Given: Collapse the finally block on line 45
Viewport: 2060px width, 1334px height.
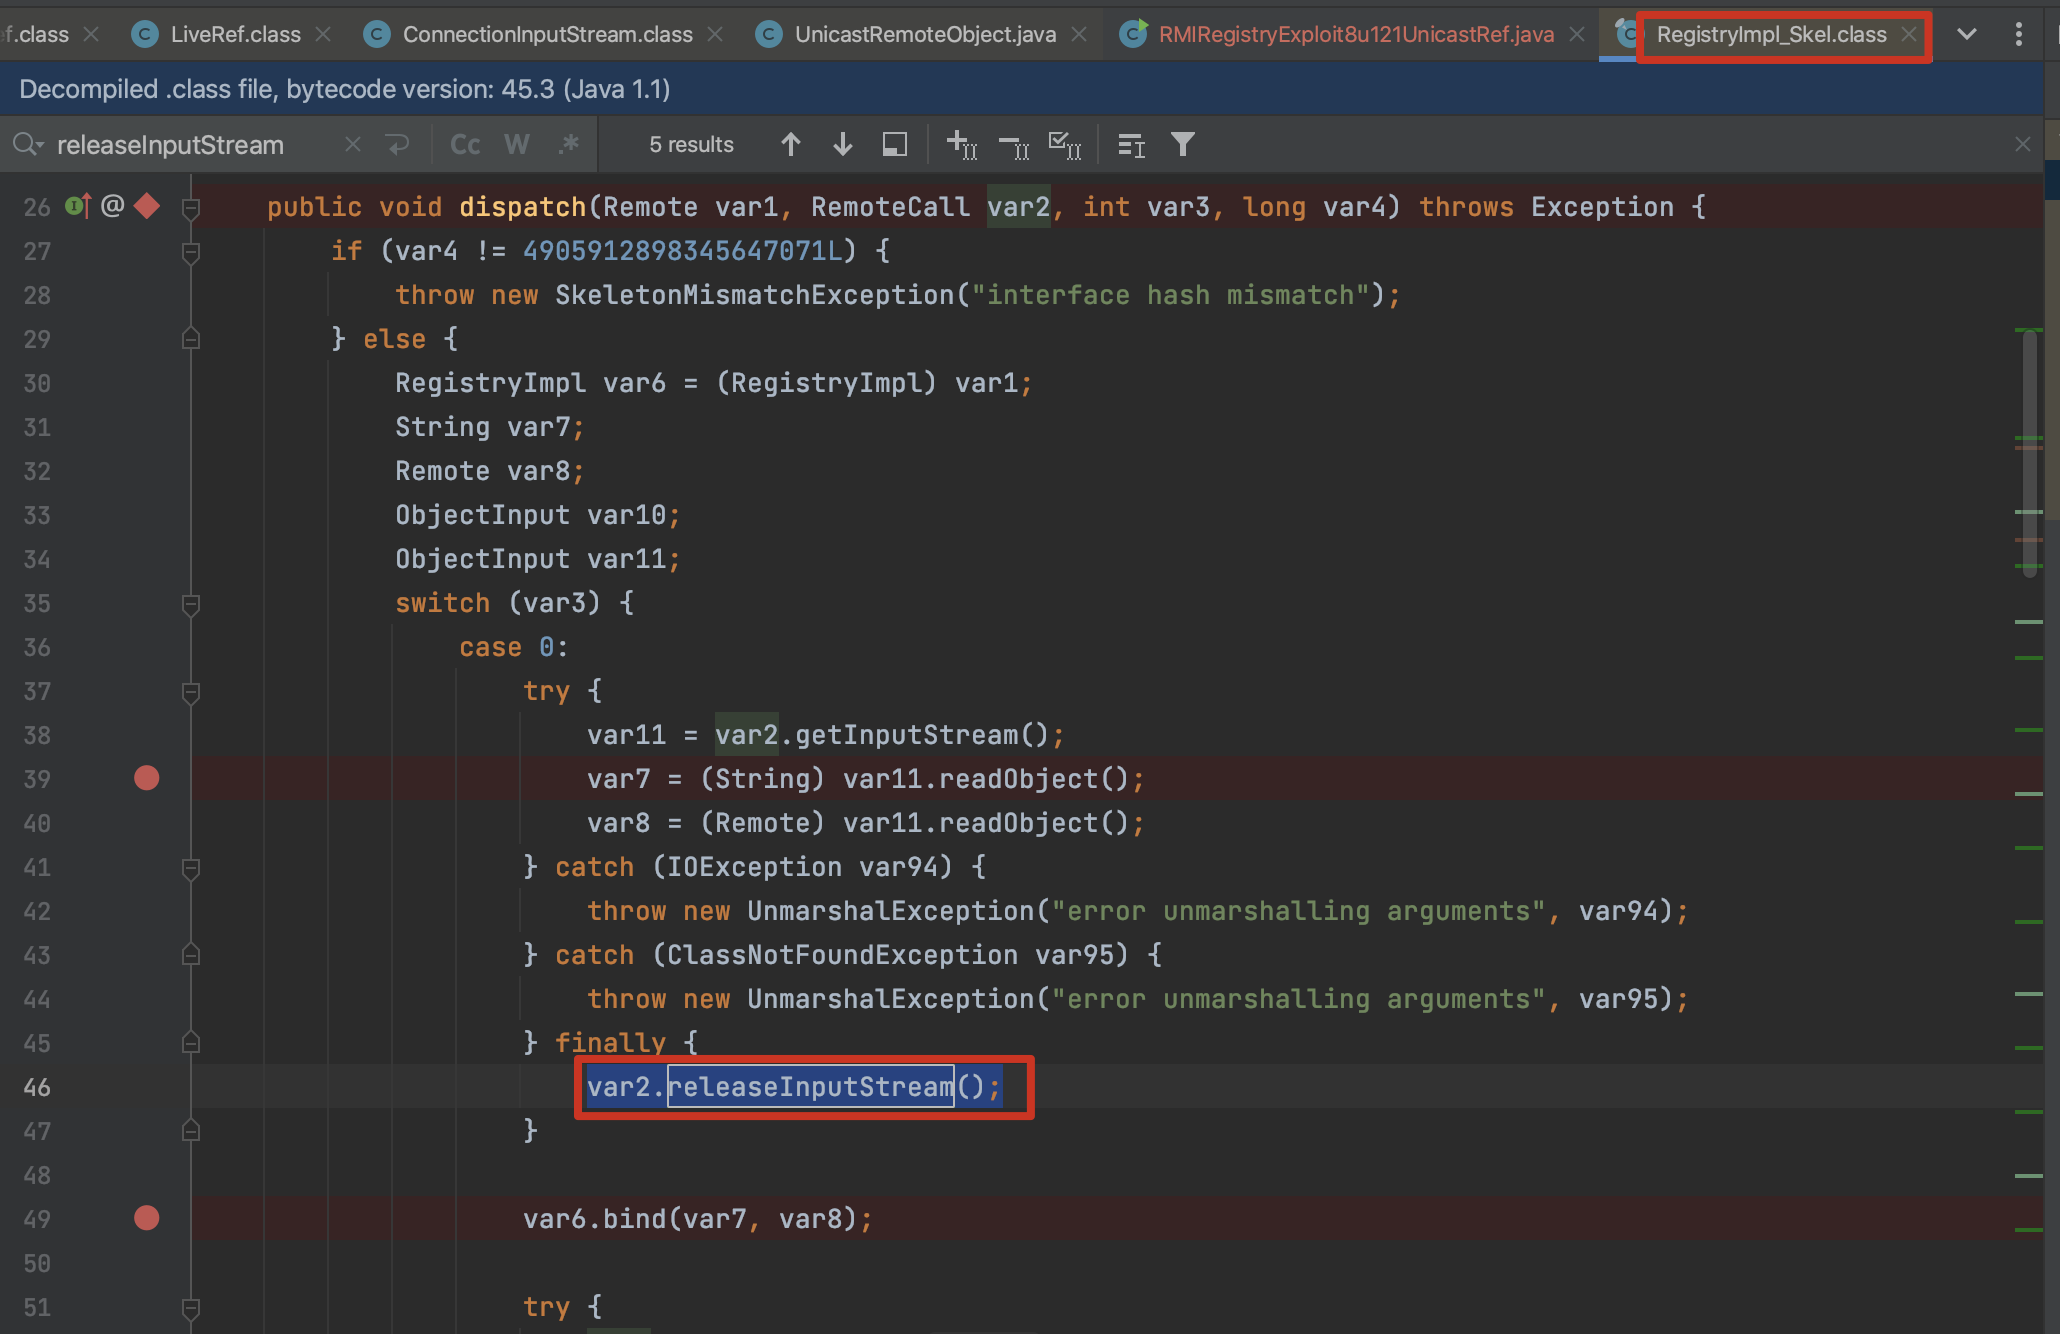Looking at the screenshot, I should pyautogui.click(x=191, y=1043).
